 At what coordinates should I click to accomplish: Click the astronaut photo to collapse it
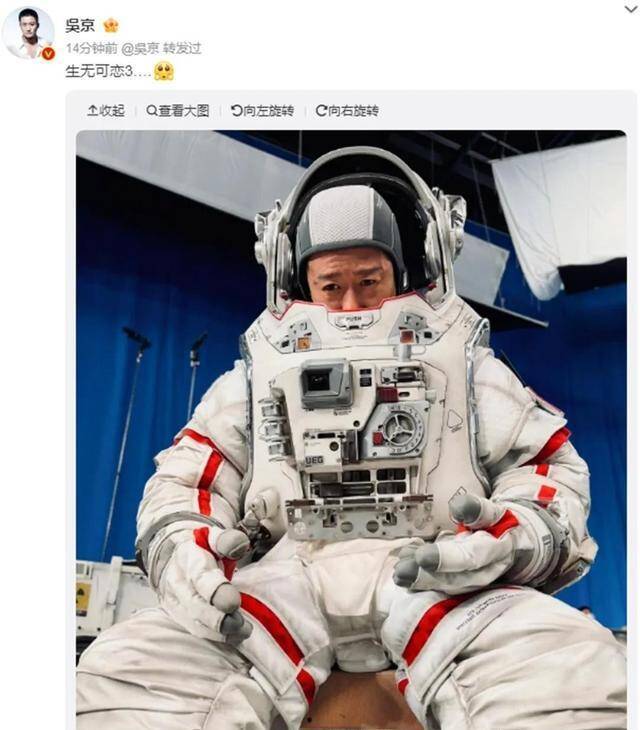pyautogui.click(x=351, y=430)
